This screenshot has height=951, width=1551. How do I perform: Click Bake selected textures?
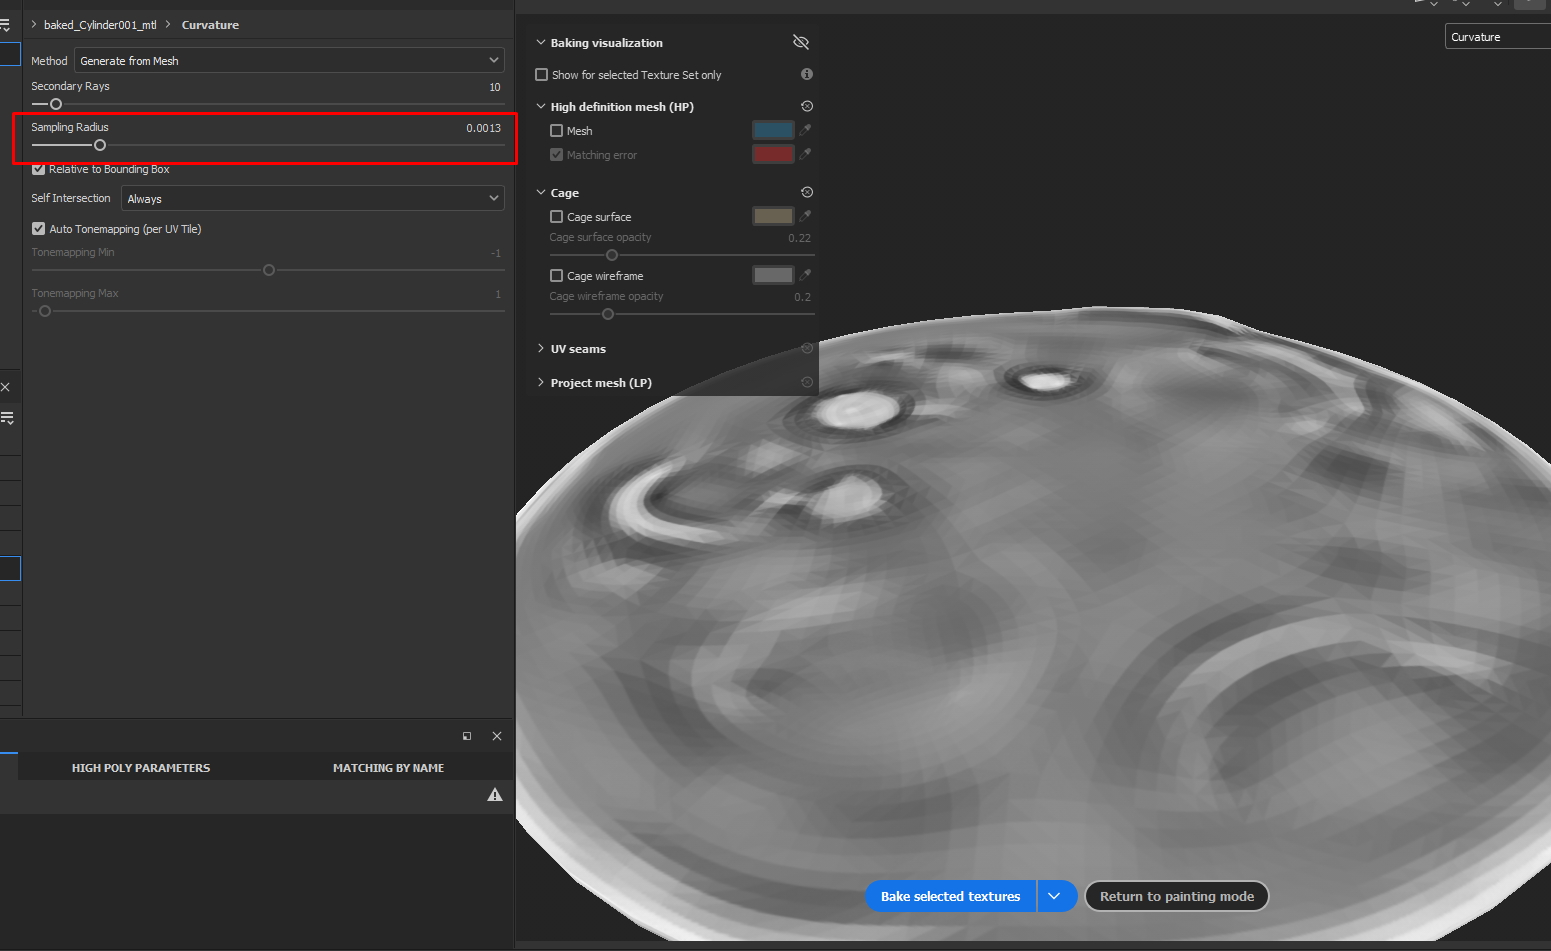950,896
